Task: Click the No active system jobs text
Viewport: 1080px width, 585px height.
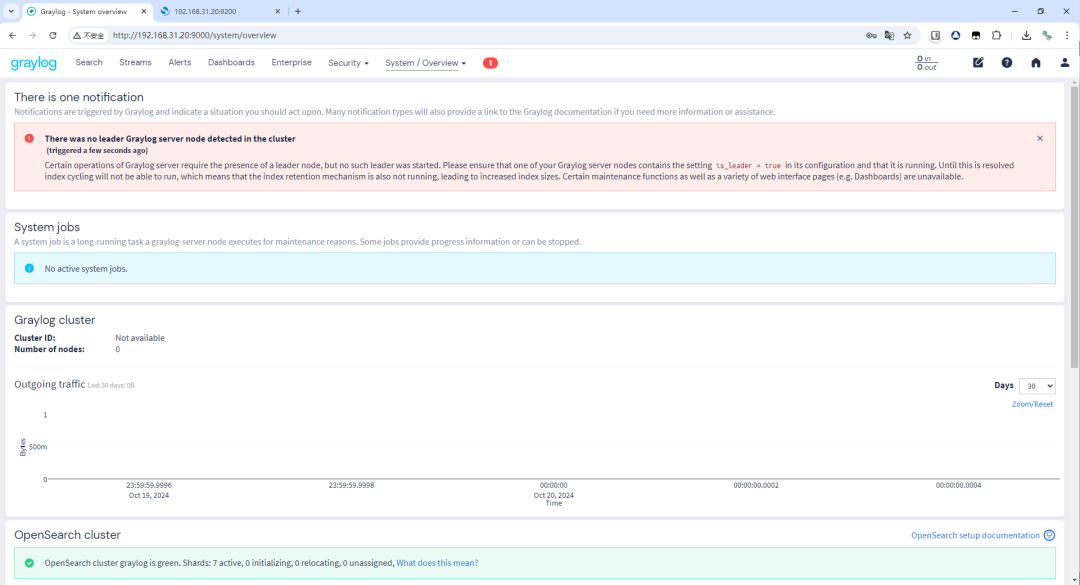Action: 86,269
